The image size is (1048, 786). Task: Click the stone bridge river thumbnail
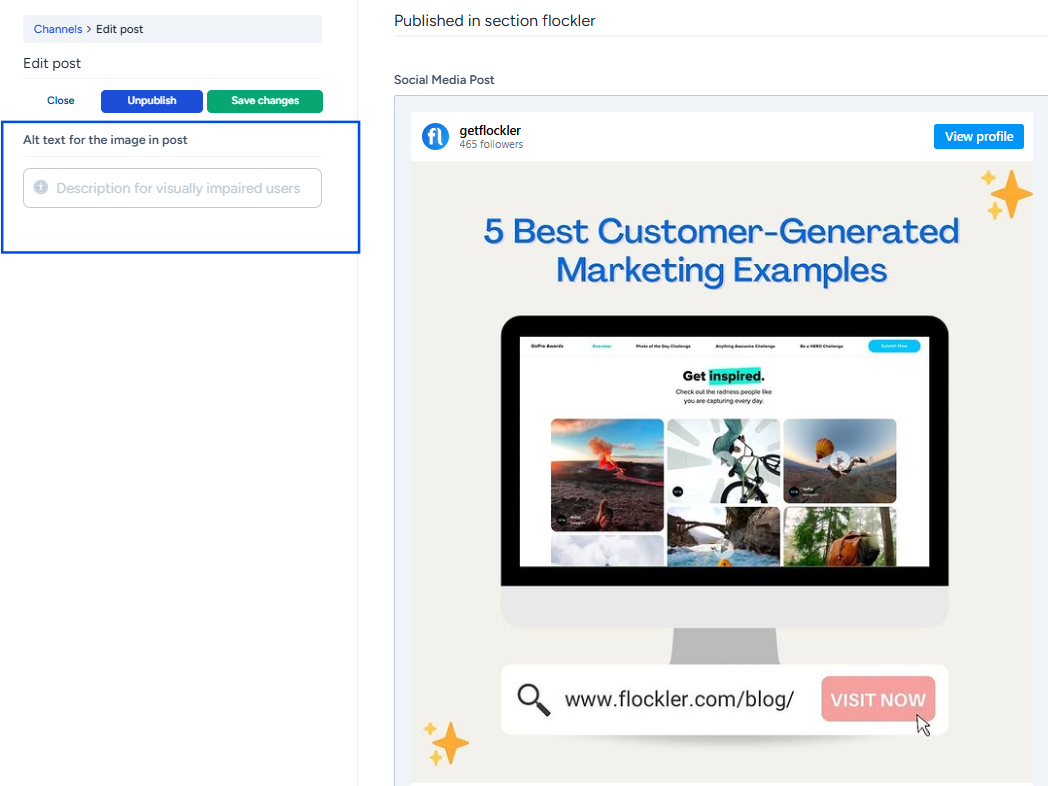click(x=723, y=537)
